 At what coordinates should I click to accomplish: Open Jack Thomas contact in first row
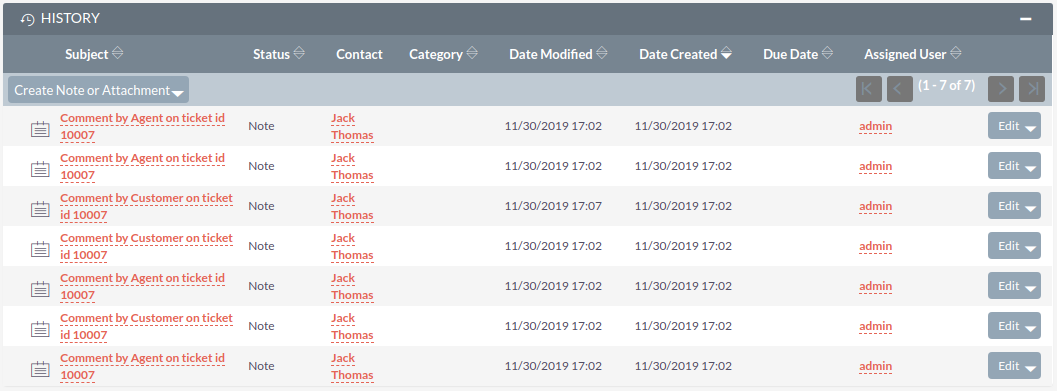tap(352, 127)
